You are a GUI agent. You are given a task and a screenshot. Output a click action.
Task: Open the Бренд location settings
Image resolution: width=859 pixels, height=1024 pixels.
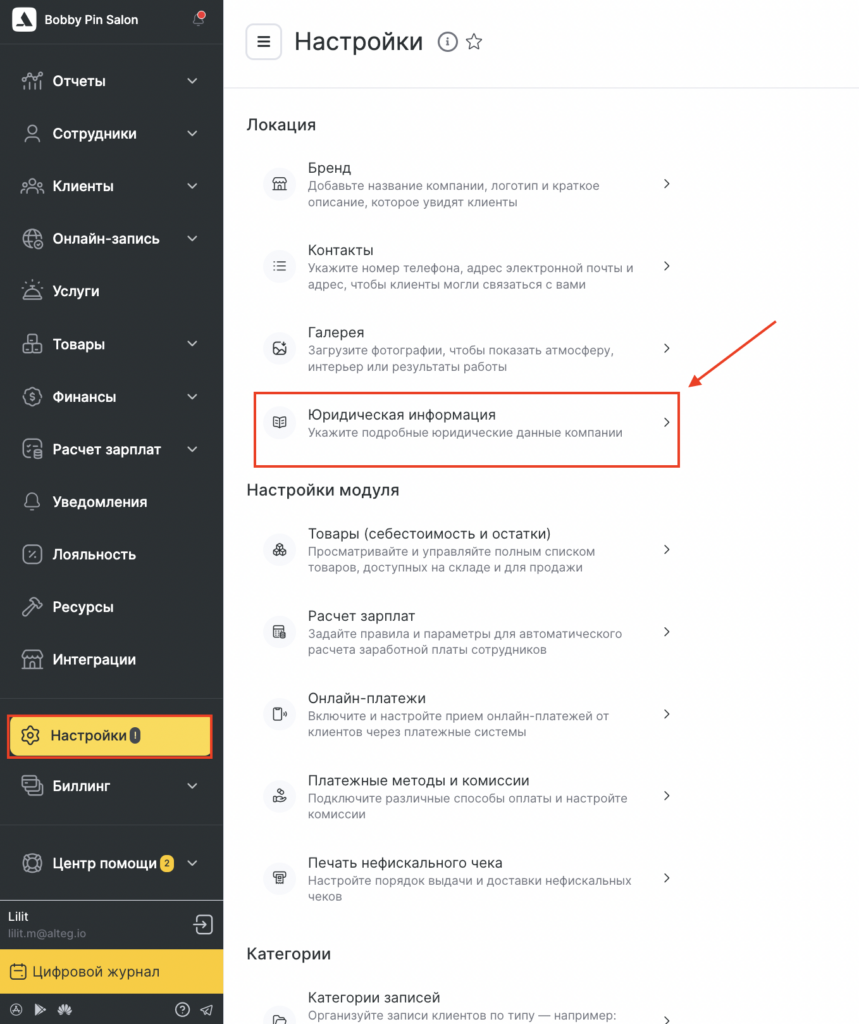tap(467, 184)
